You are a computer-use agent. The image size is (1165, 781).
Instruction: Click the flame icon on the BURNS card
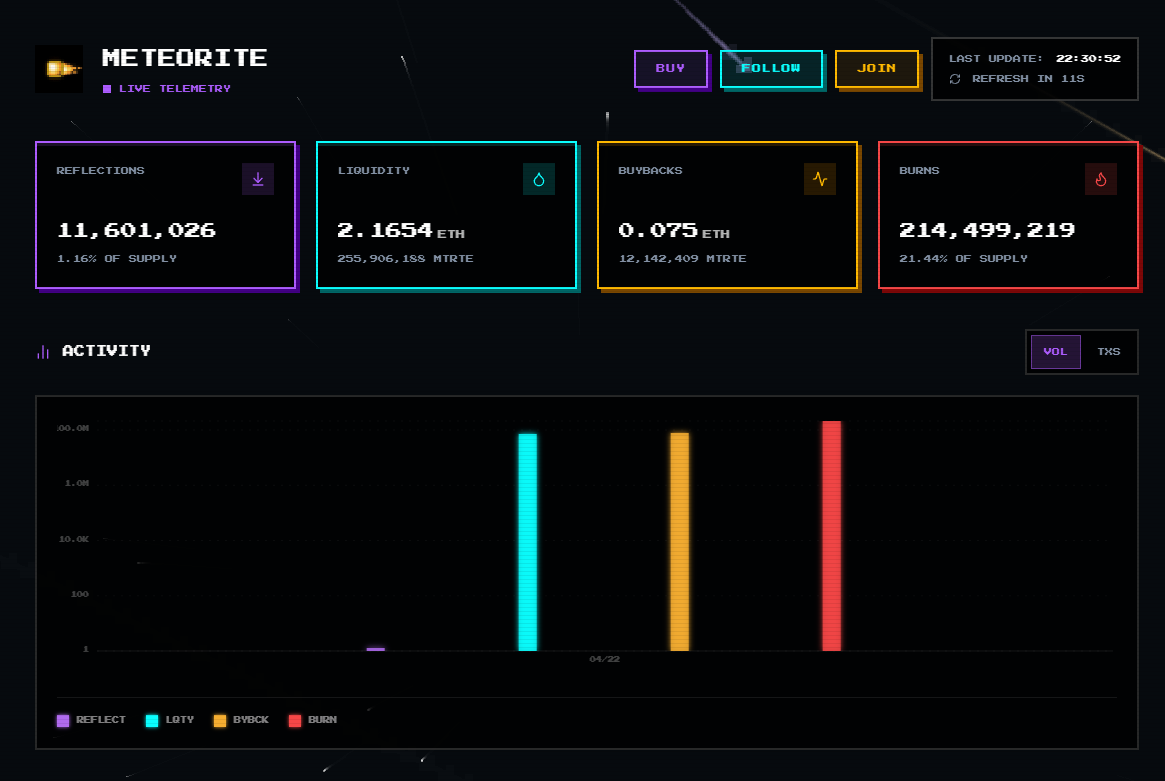(x=1101, y=179)
